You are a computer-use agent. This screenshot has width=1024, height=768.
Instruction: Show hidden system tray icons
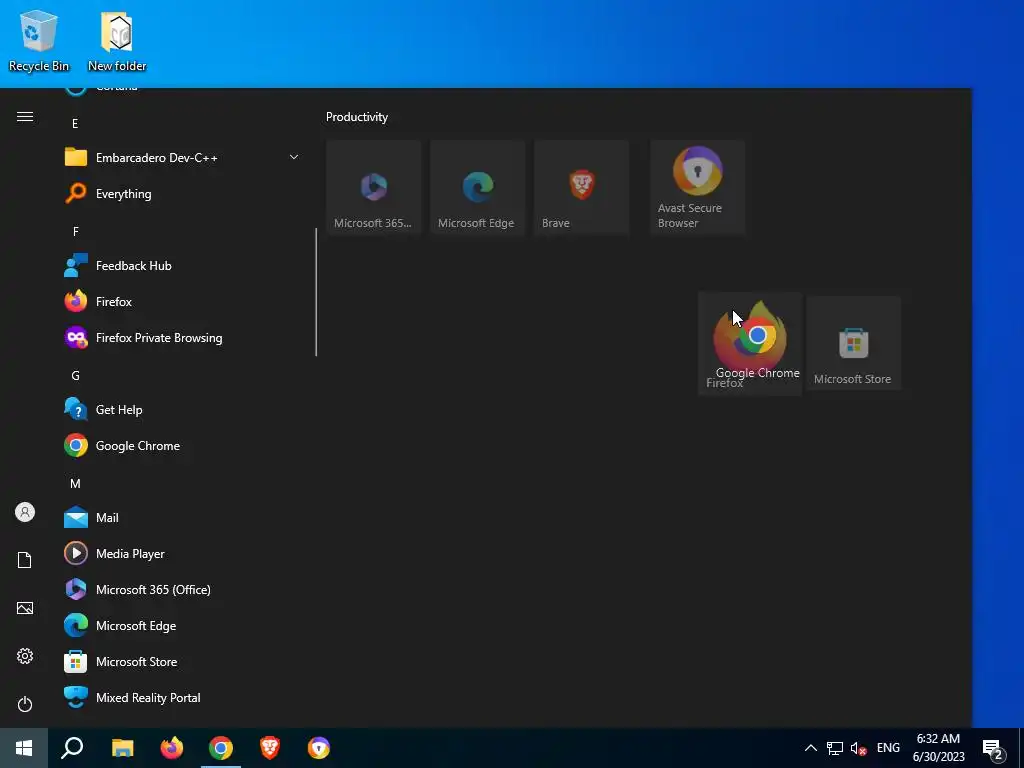pyautogui.click(x=810, y=748)
